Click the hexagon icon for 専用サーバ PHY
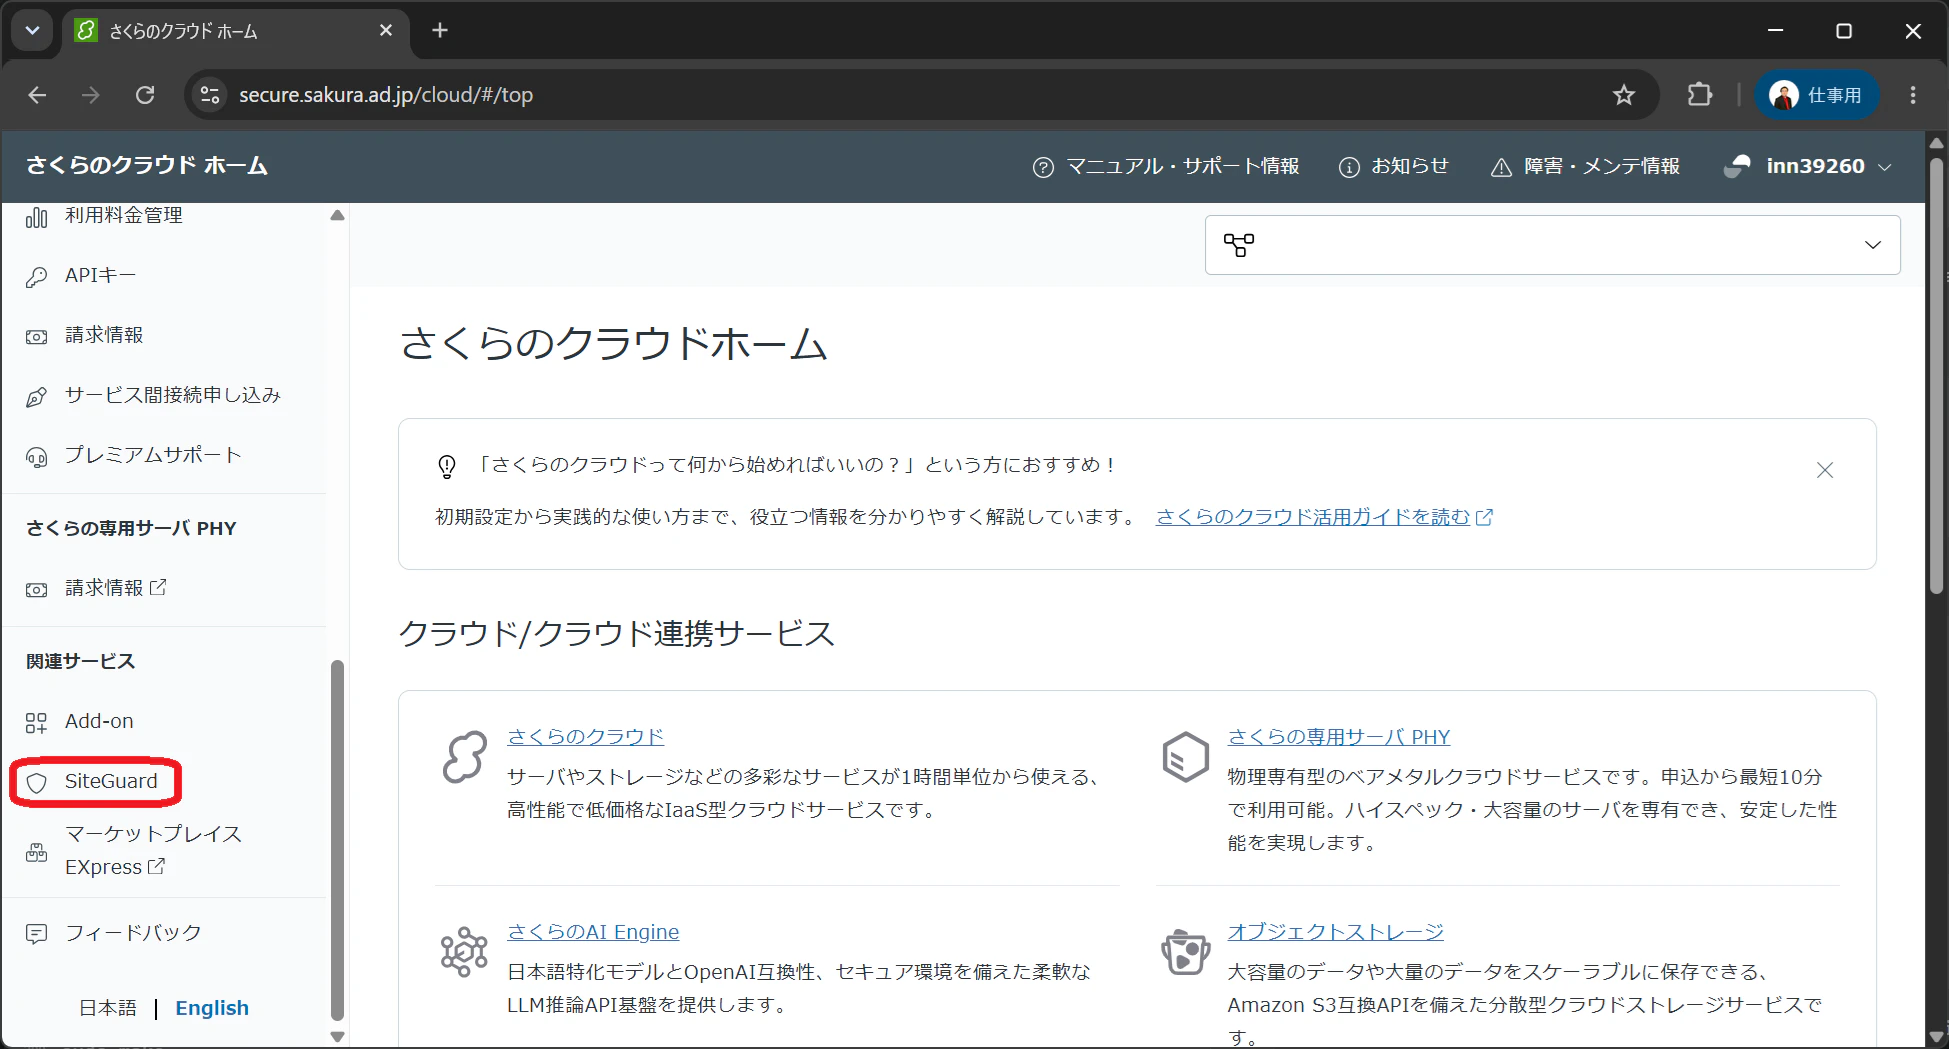1949x1049 pixels. 1185,756
